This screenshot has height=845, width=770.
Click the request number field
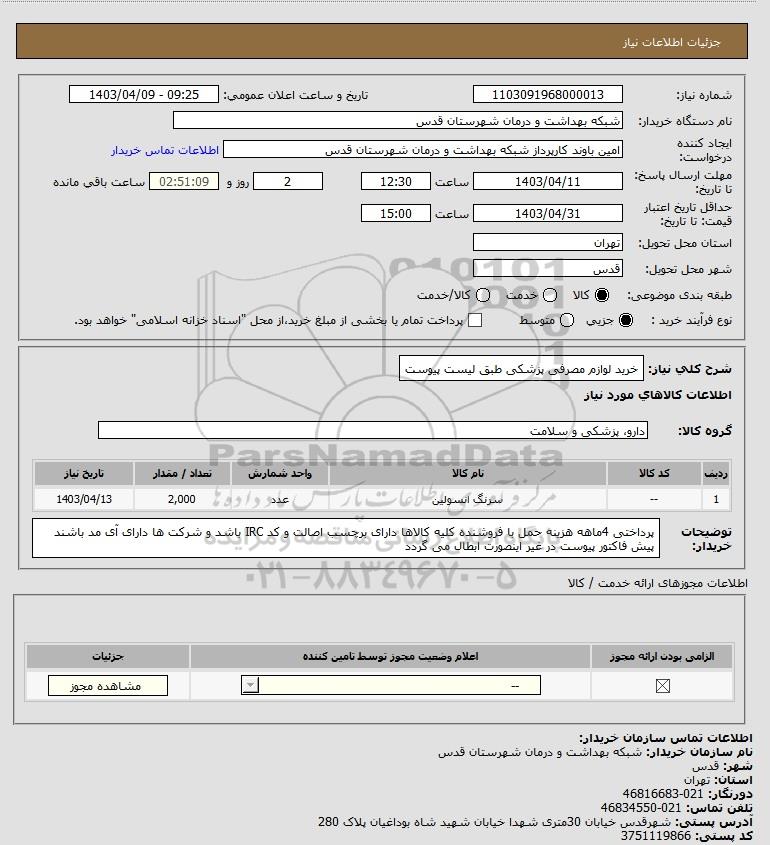(x=547, y=94)
